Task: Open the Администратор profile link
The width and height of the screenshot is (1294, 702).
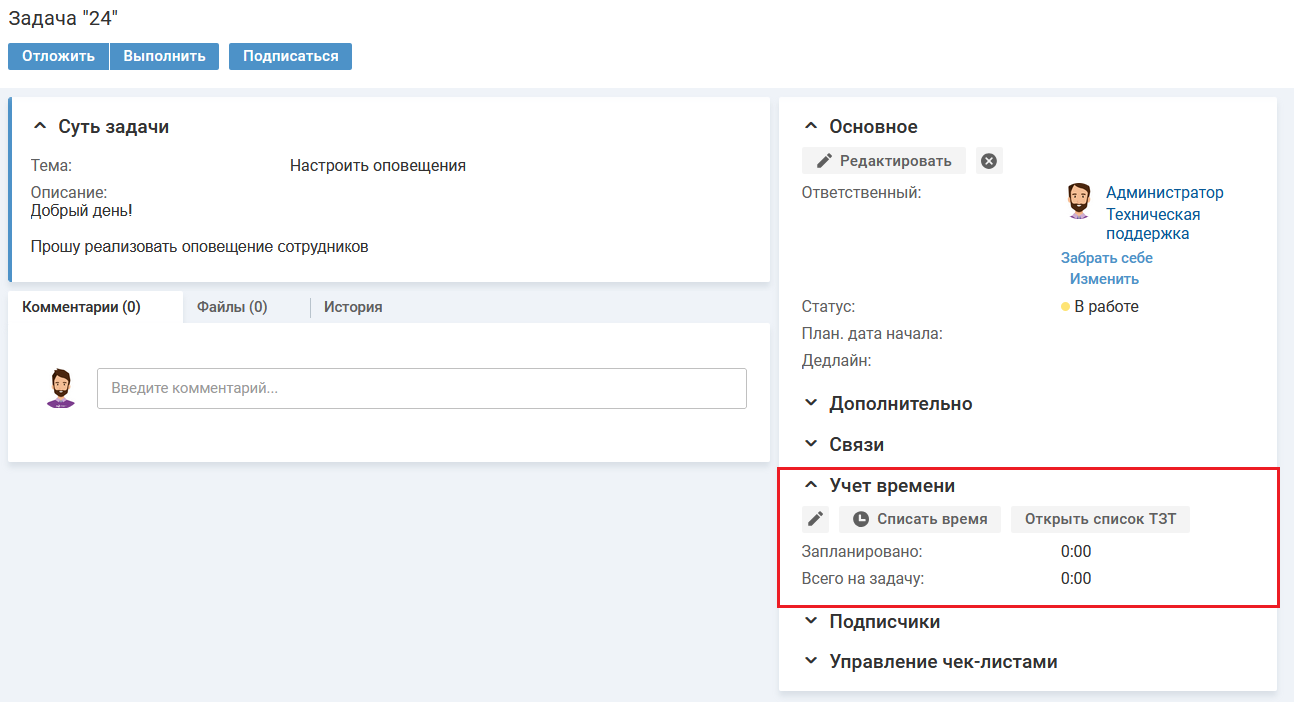Action: point(1164,193)
